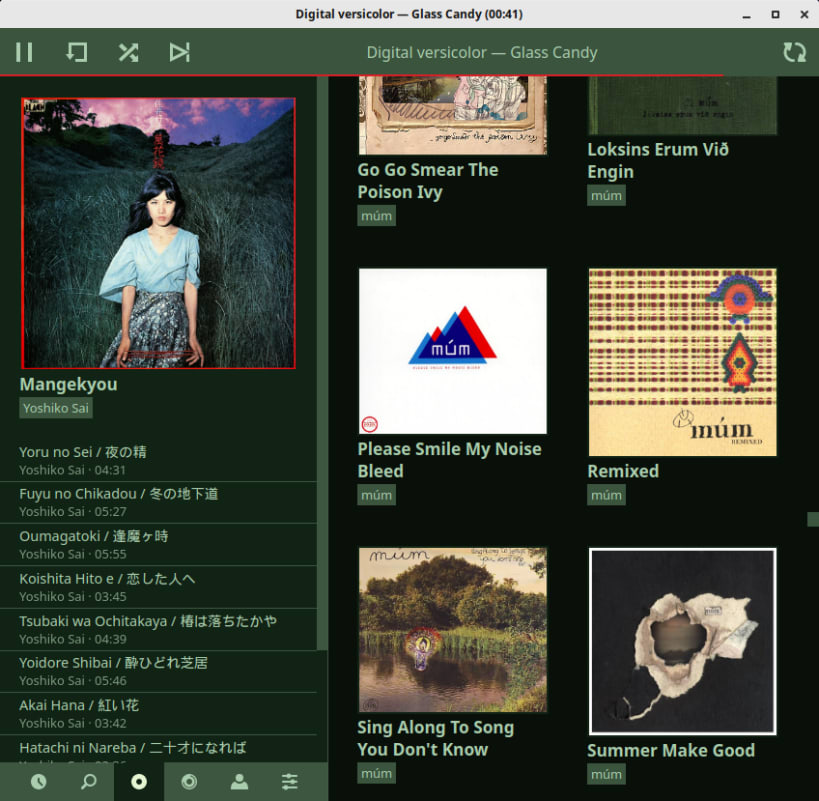Click the Mangekyou album title text

(68, 384)
